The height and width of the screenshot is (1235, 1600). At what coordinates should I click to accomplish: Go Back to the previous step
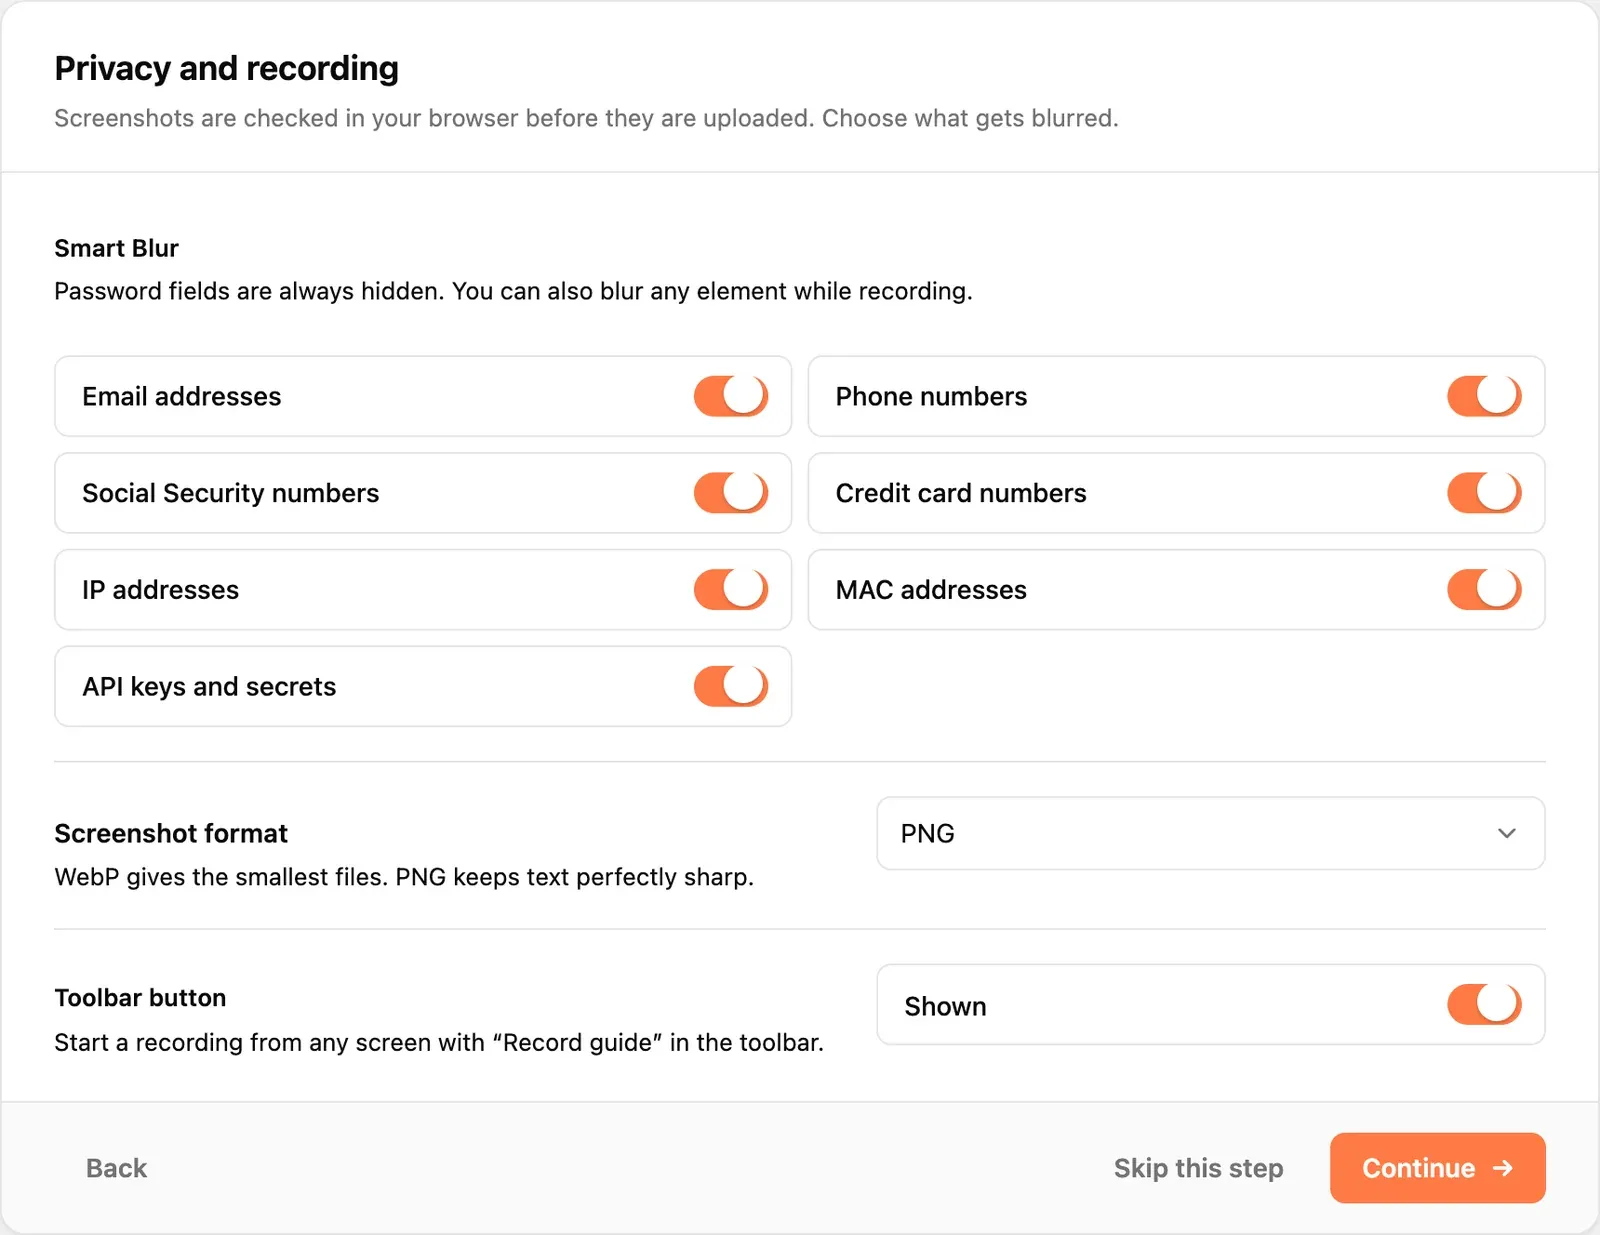[116, 1168]
